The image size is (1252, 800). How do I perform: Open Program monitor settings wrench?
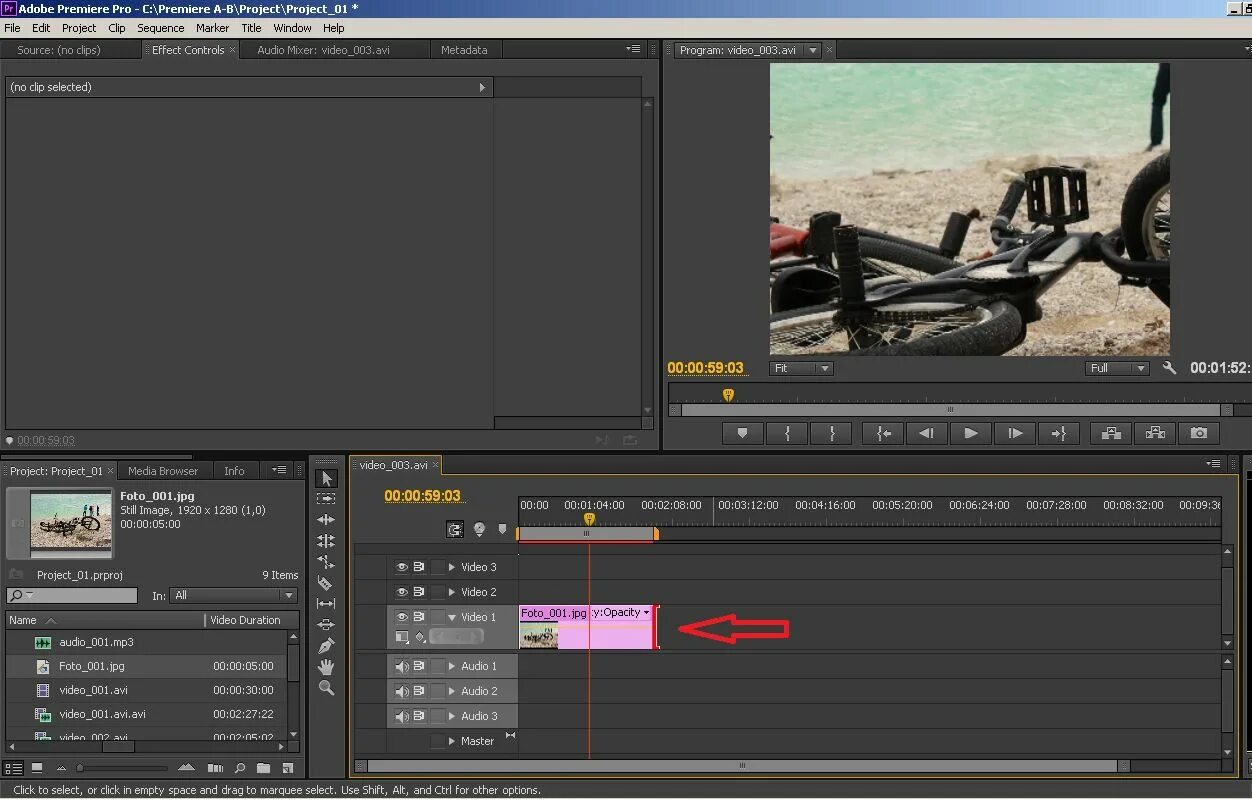click(x=1169, y=368)
